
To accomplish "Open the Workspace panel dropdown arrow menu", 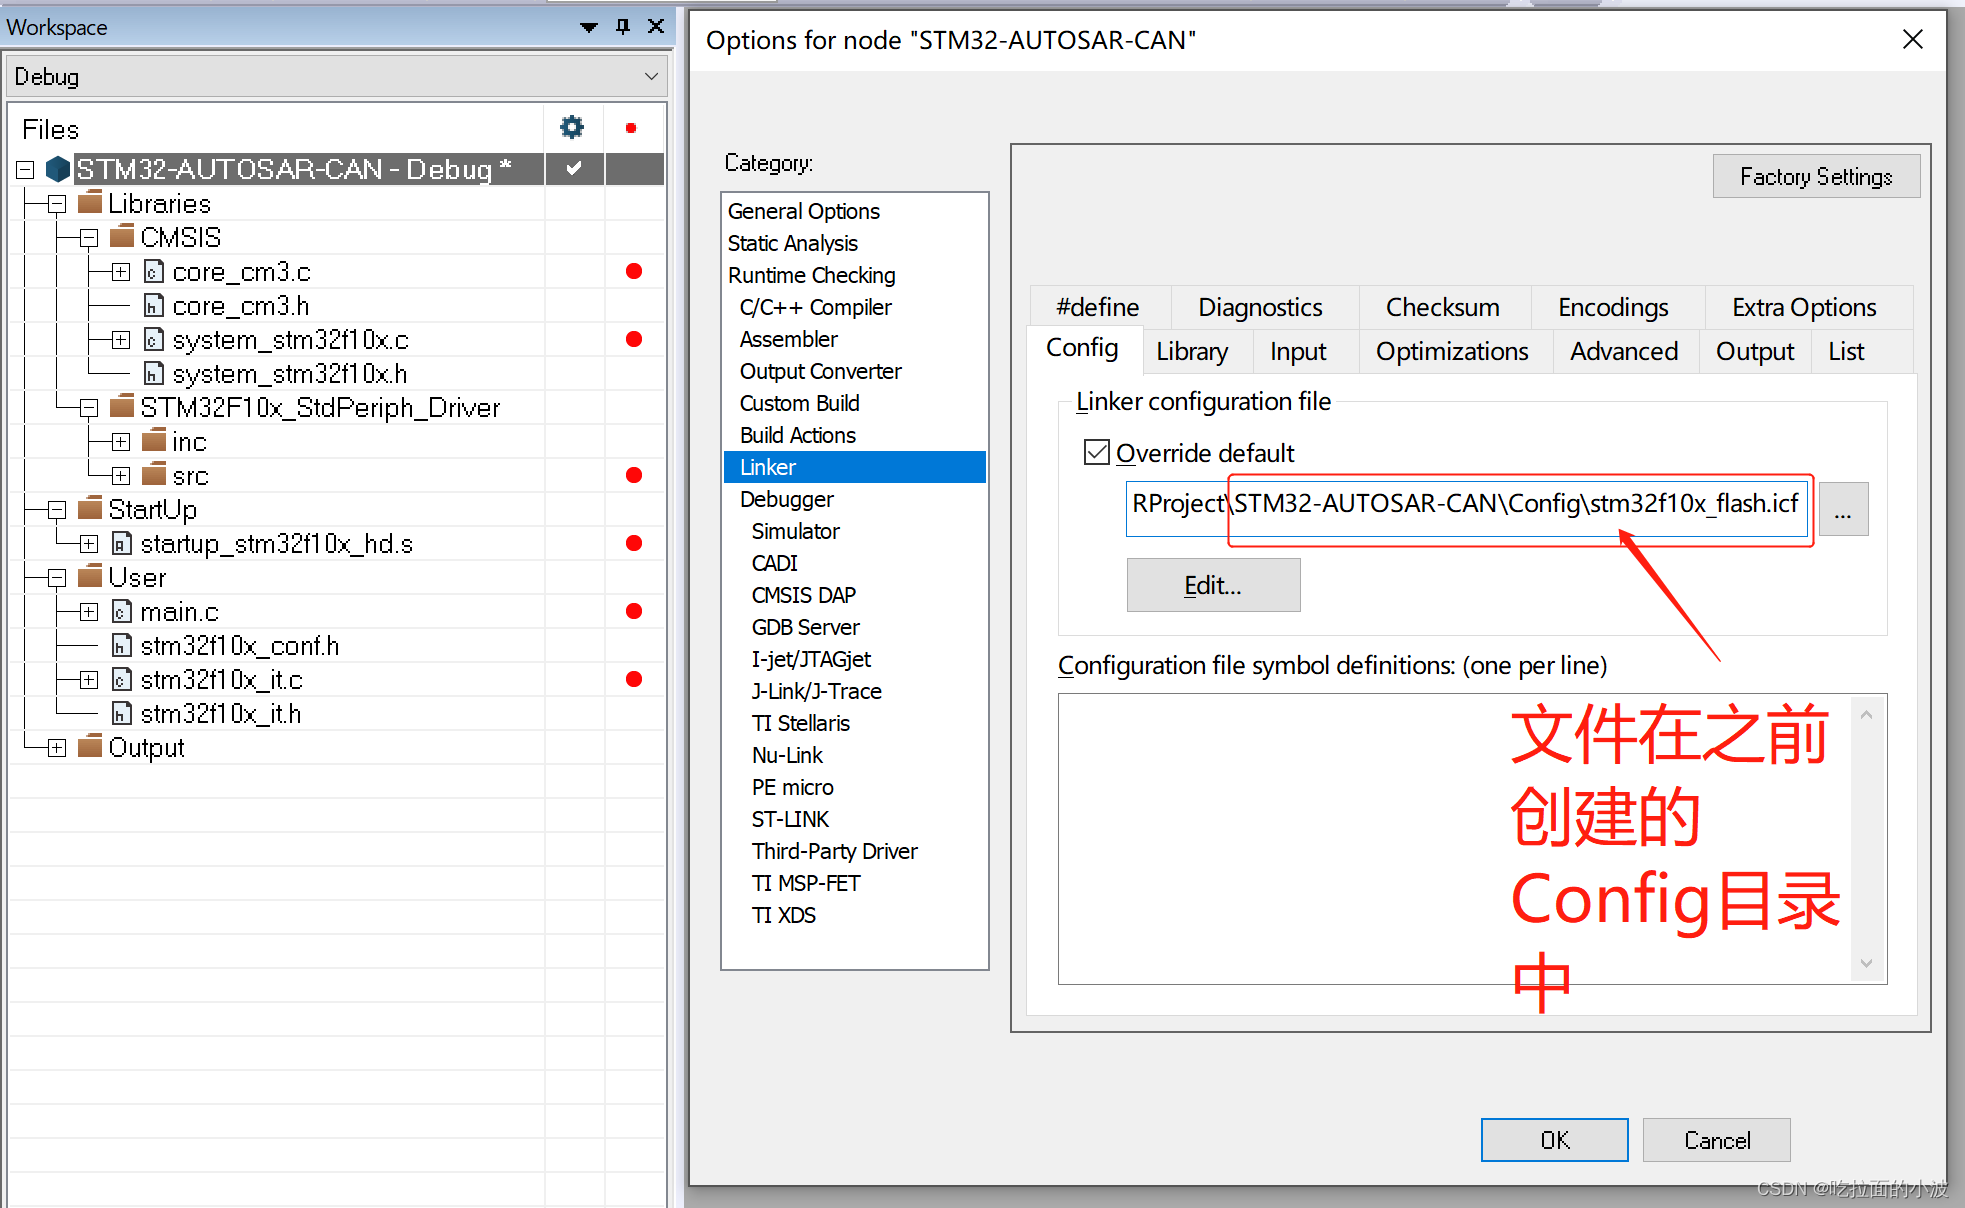I will tap(589, 27).
